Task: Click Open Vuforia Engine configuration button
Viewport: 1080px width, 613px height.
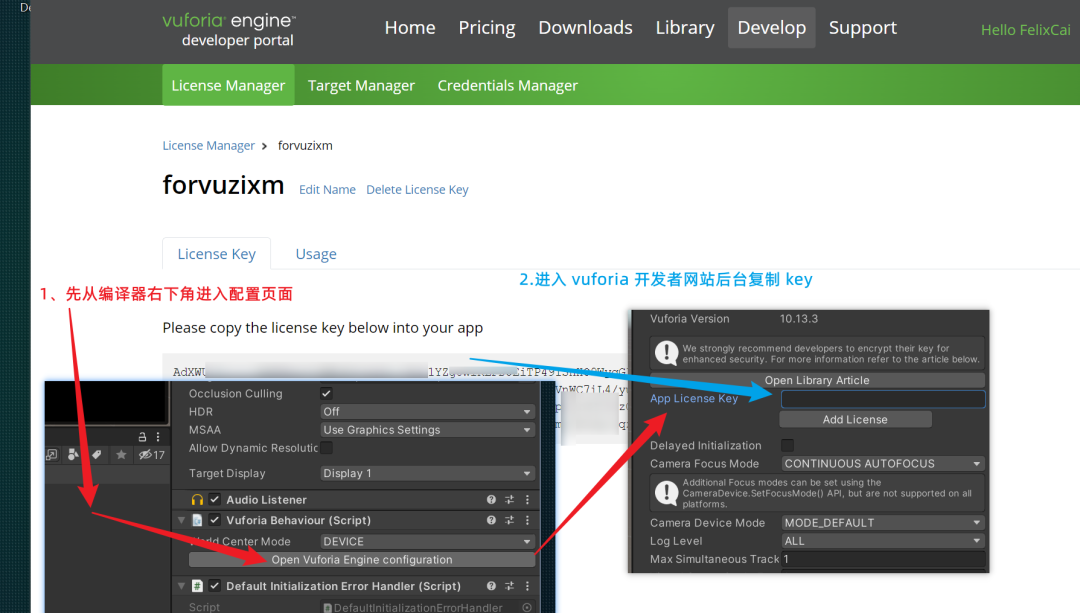Action: [x=362, y=559]
